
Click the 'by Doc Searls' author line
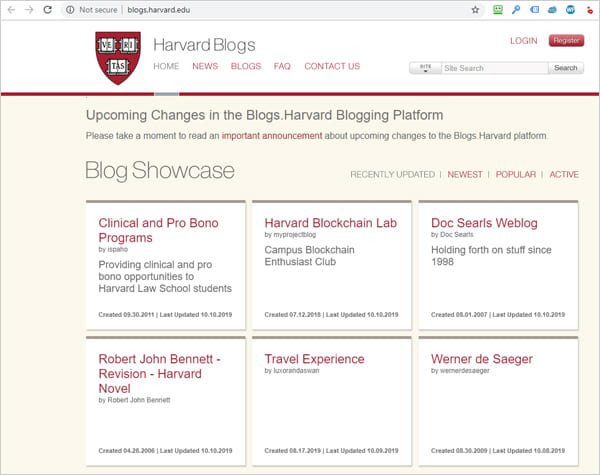tap(452, 235)
